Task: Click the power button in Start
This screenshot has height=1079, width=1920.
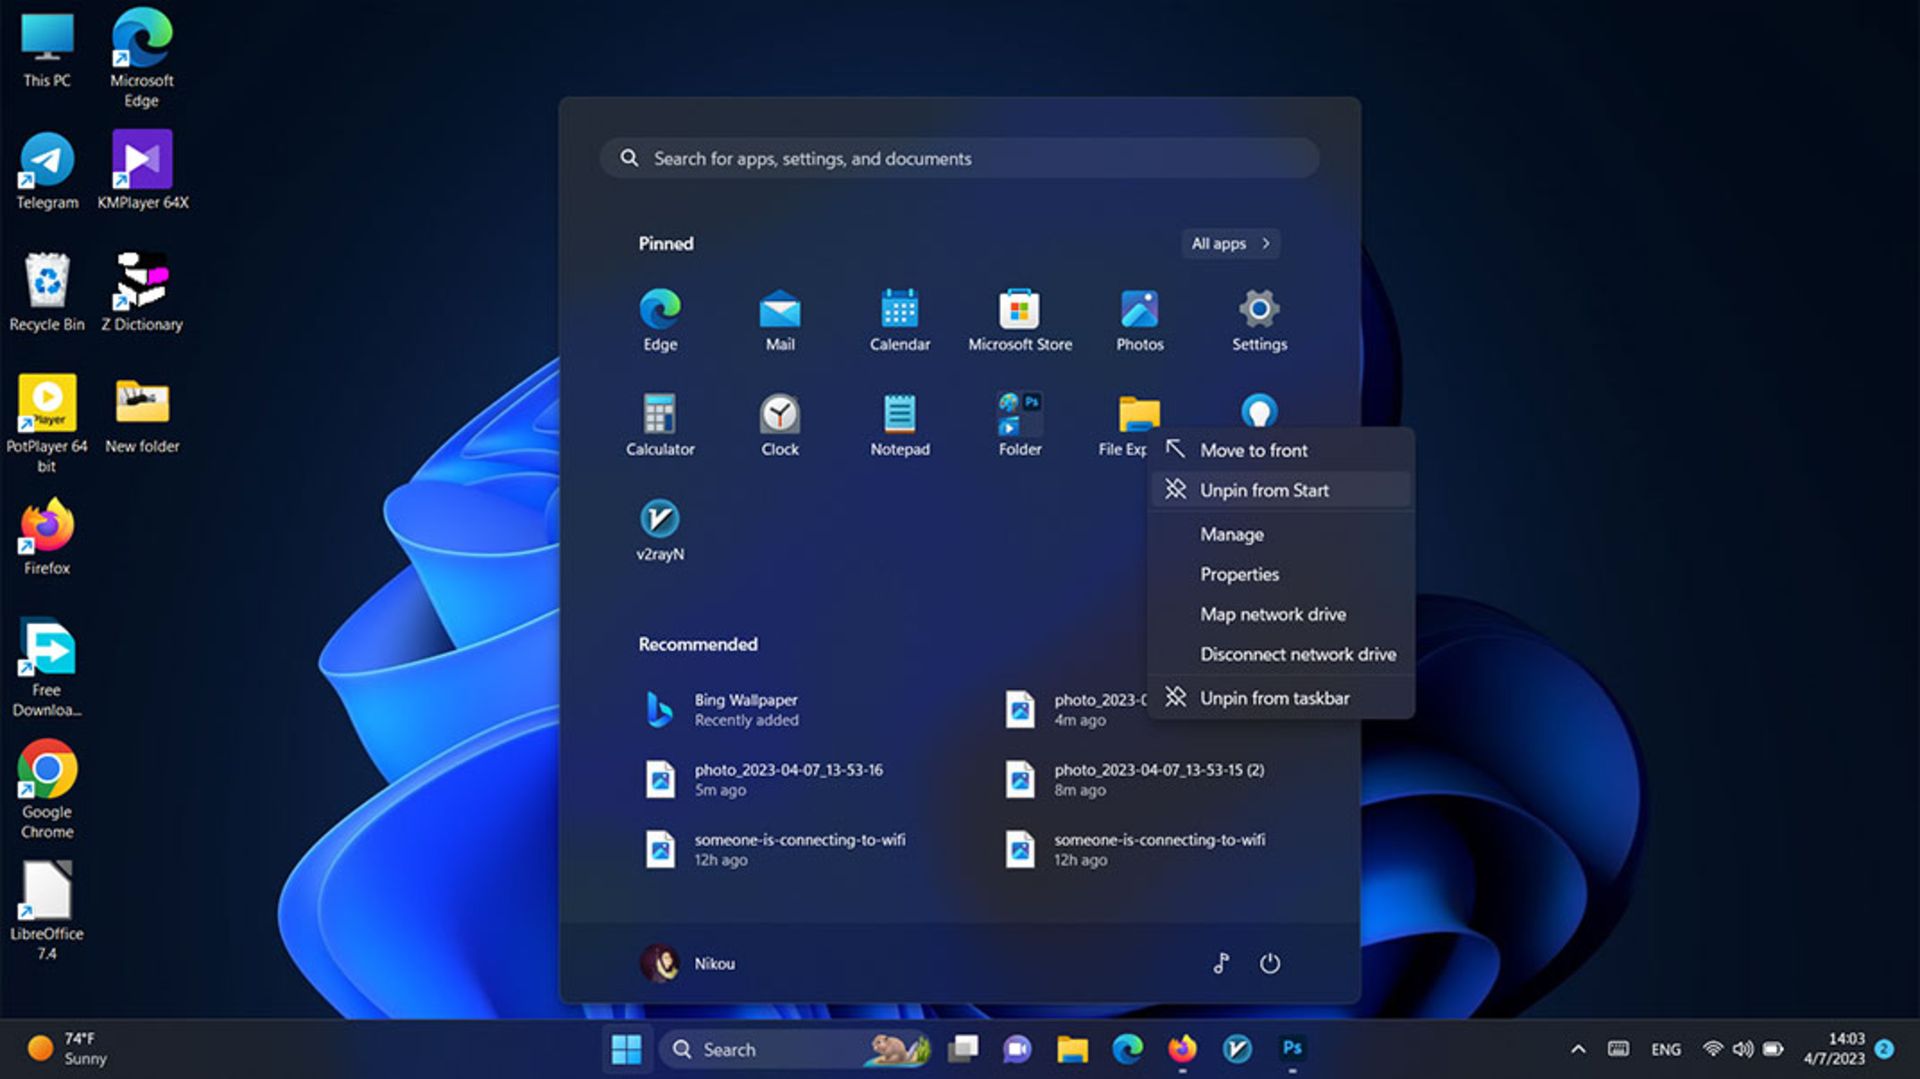Action: coord(1269,963)
